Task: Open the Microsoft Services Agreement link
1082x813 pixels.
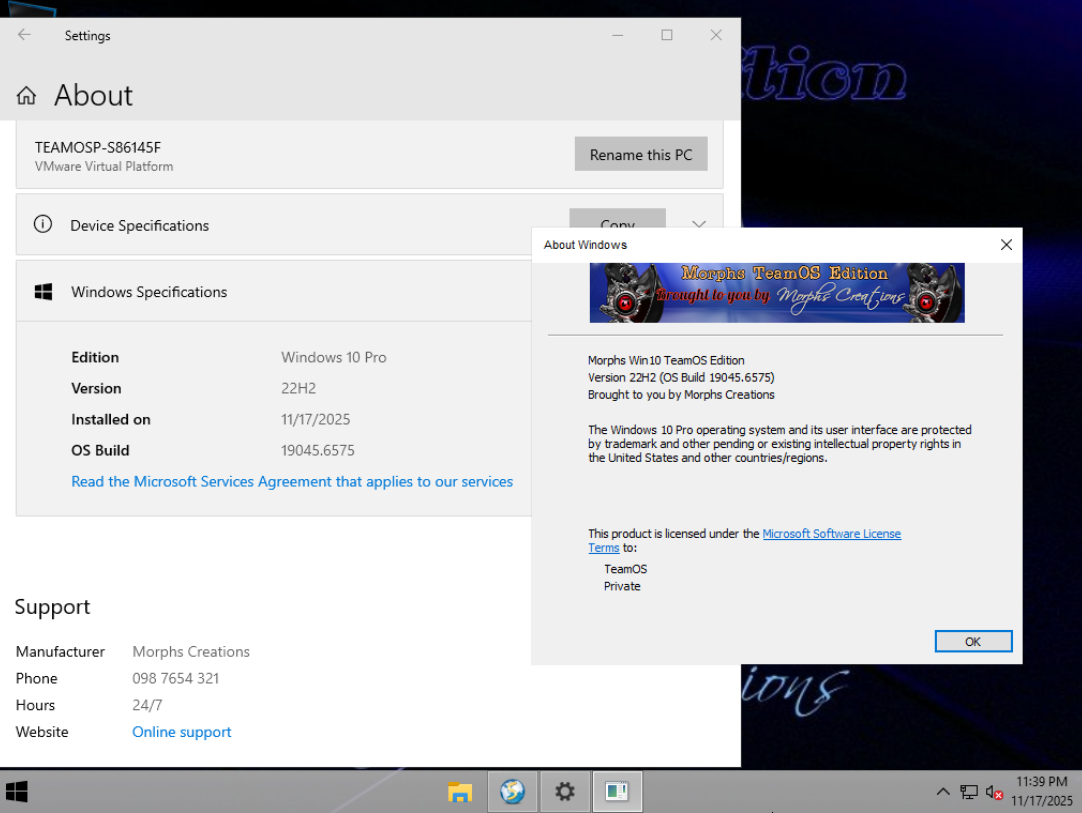Action: [x=292, y=482]
